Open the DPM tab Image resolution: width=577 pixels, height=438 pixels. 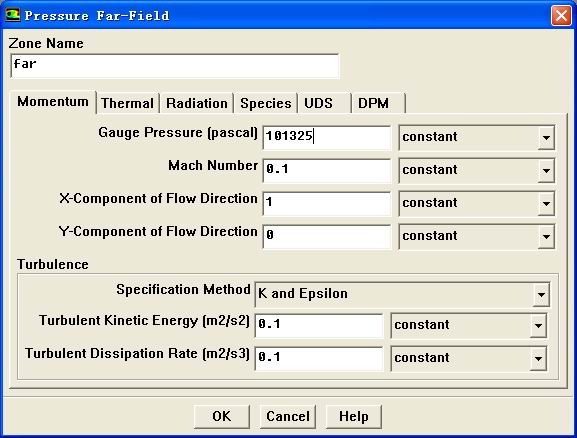coord(378,103)
